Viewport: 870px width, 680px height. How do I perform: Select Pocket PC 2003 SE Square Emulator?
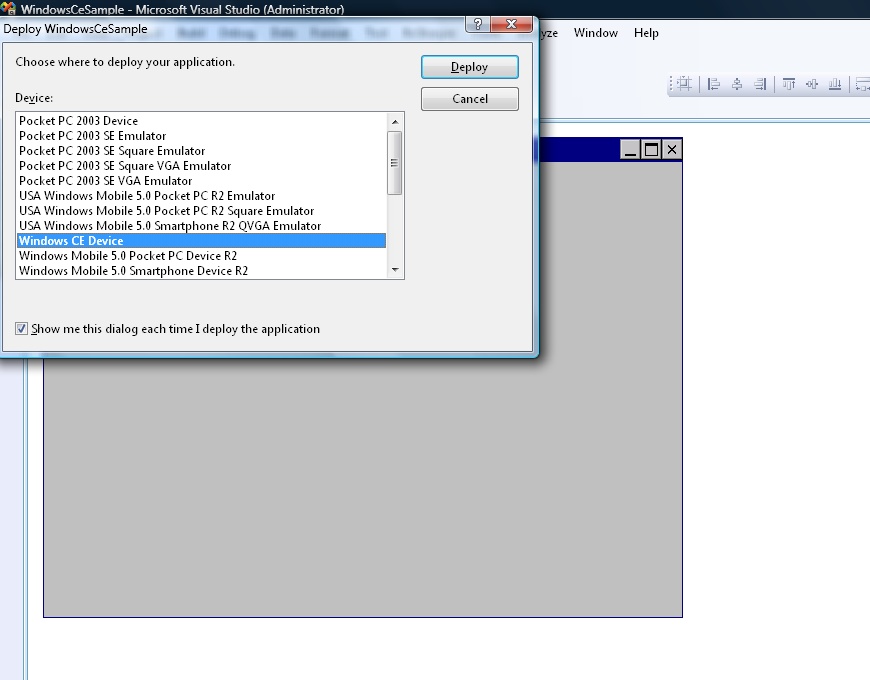201,151
